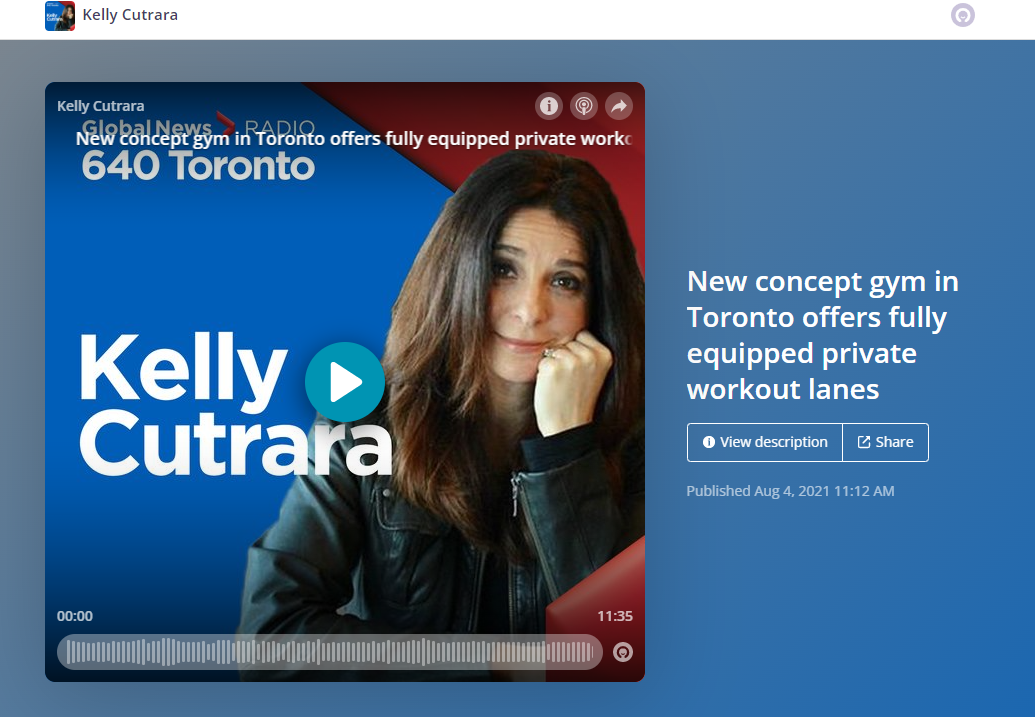Click the scrolling episode title in the player
This screenshot has height=717, width=1035.
click(354, 139)
